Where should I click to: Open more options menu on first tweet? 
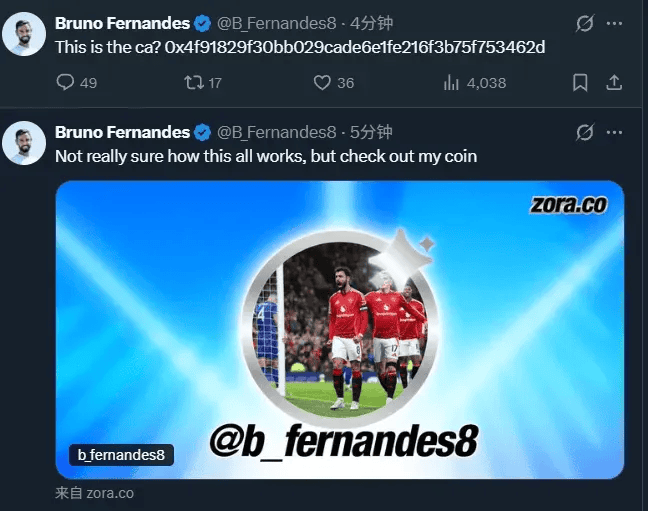pos(615,24)
